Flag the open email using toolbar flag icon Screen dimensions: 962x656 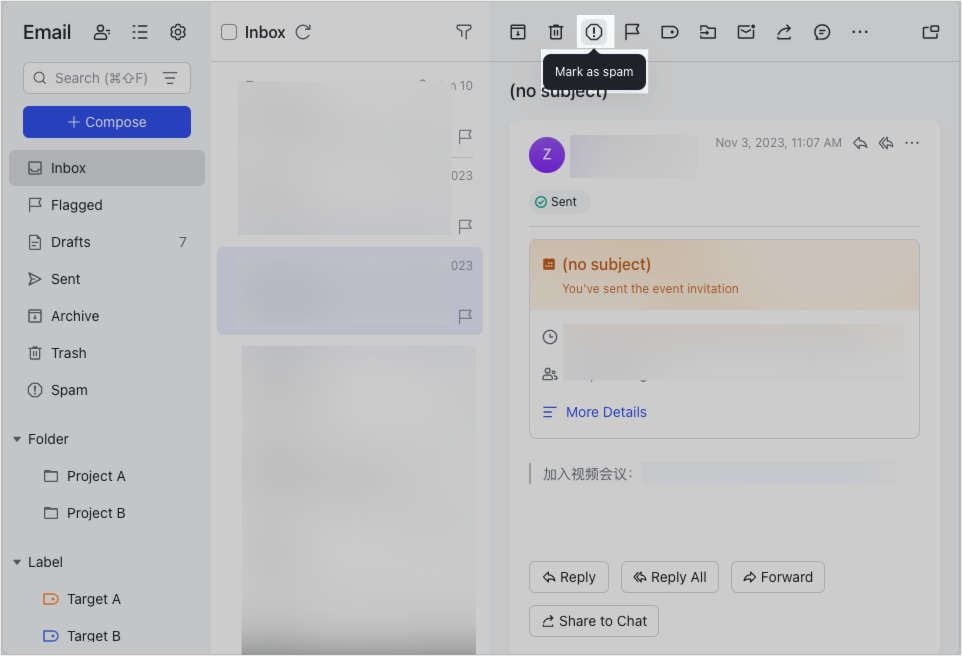632,32
